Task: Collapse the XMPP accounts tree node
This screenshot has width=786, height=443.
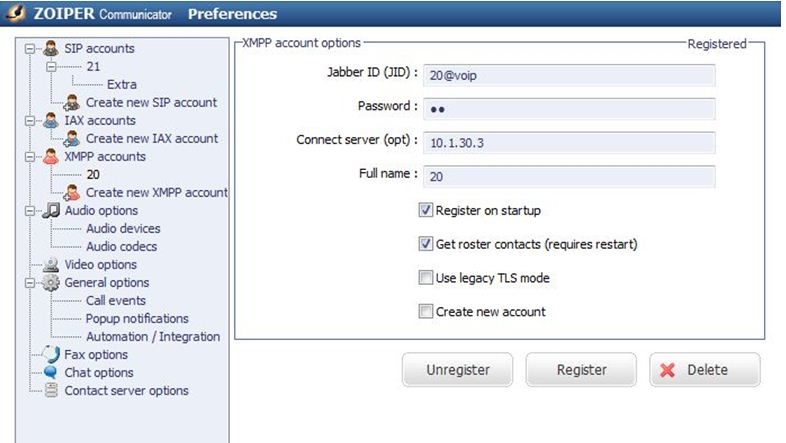Action: 30,156
